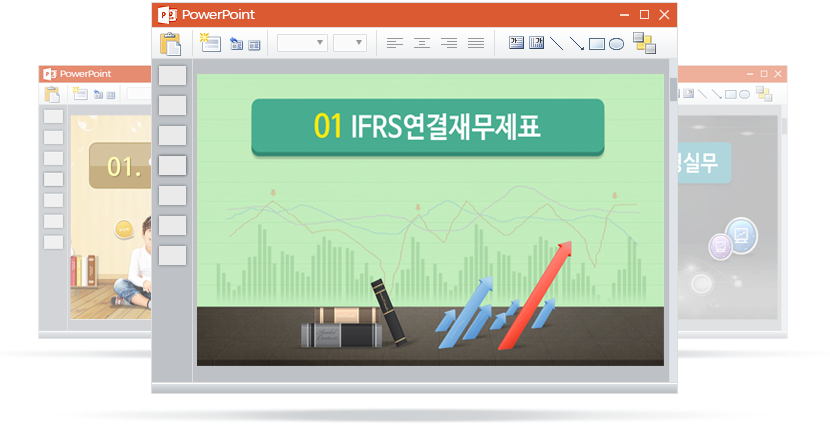Image resolution: width=830 pixels, height=440 pixels.
Task: Open the Arrange shapes icon
Action: 645,43
